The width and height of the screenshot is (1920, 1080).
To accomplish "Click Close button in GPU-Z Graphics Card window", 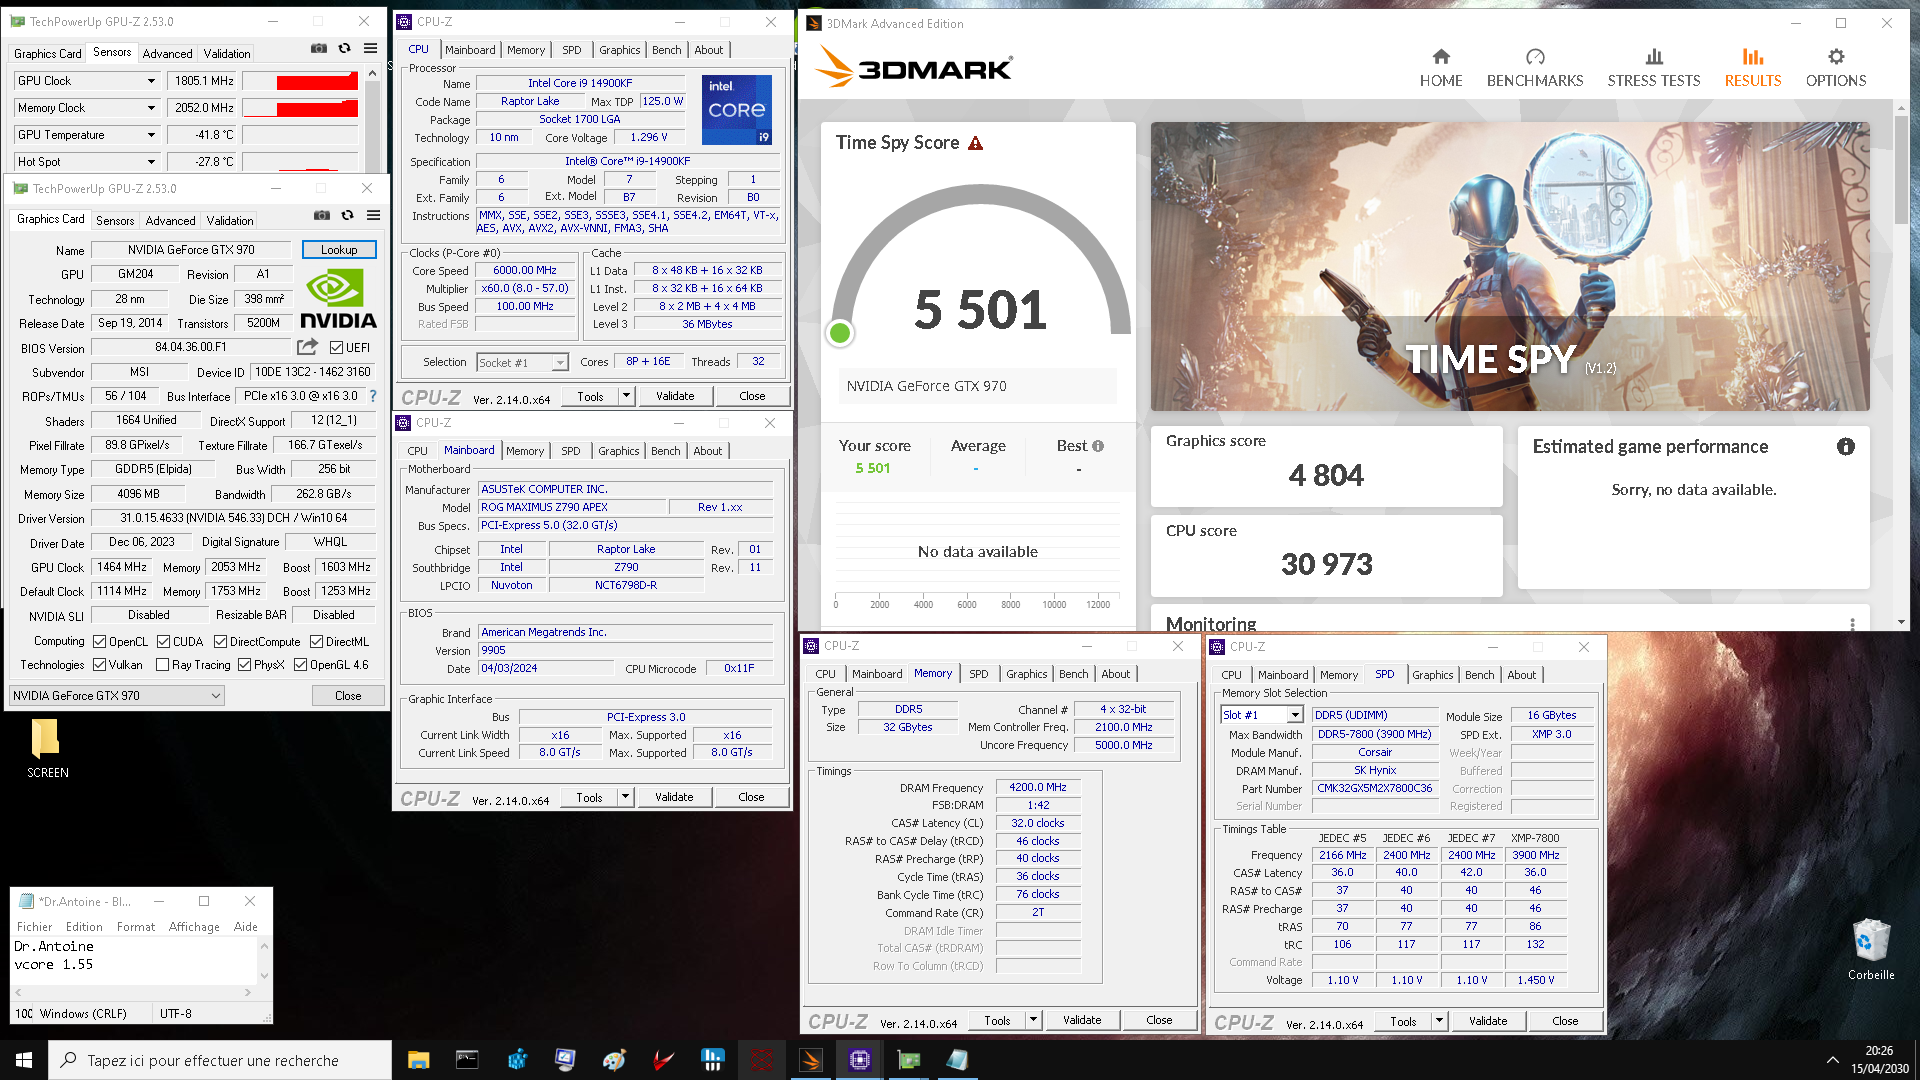I will point(348,696).
